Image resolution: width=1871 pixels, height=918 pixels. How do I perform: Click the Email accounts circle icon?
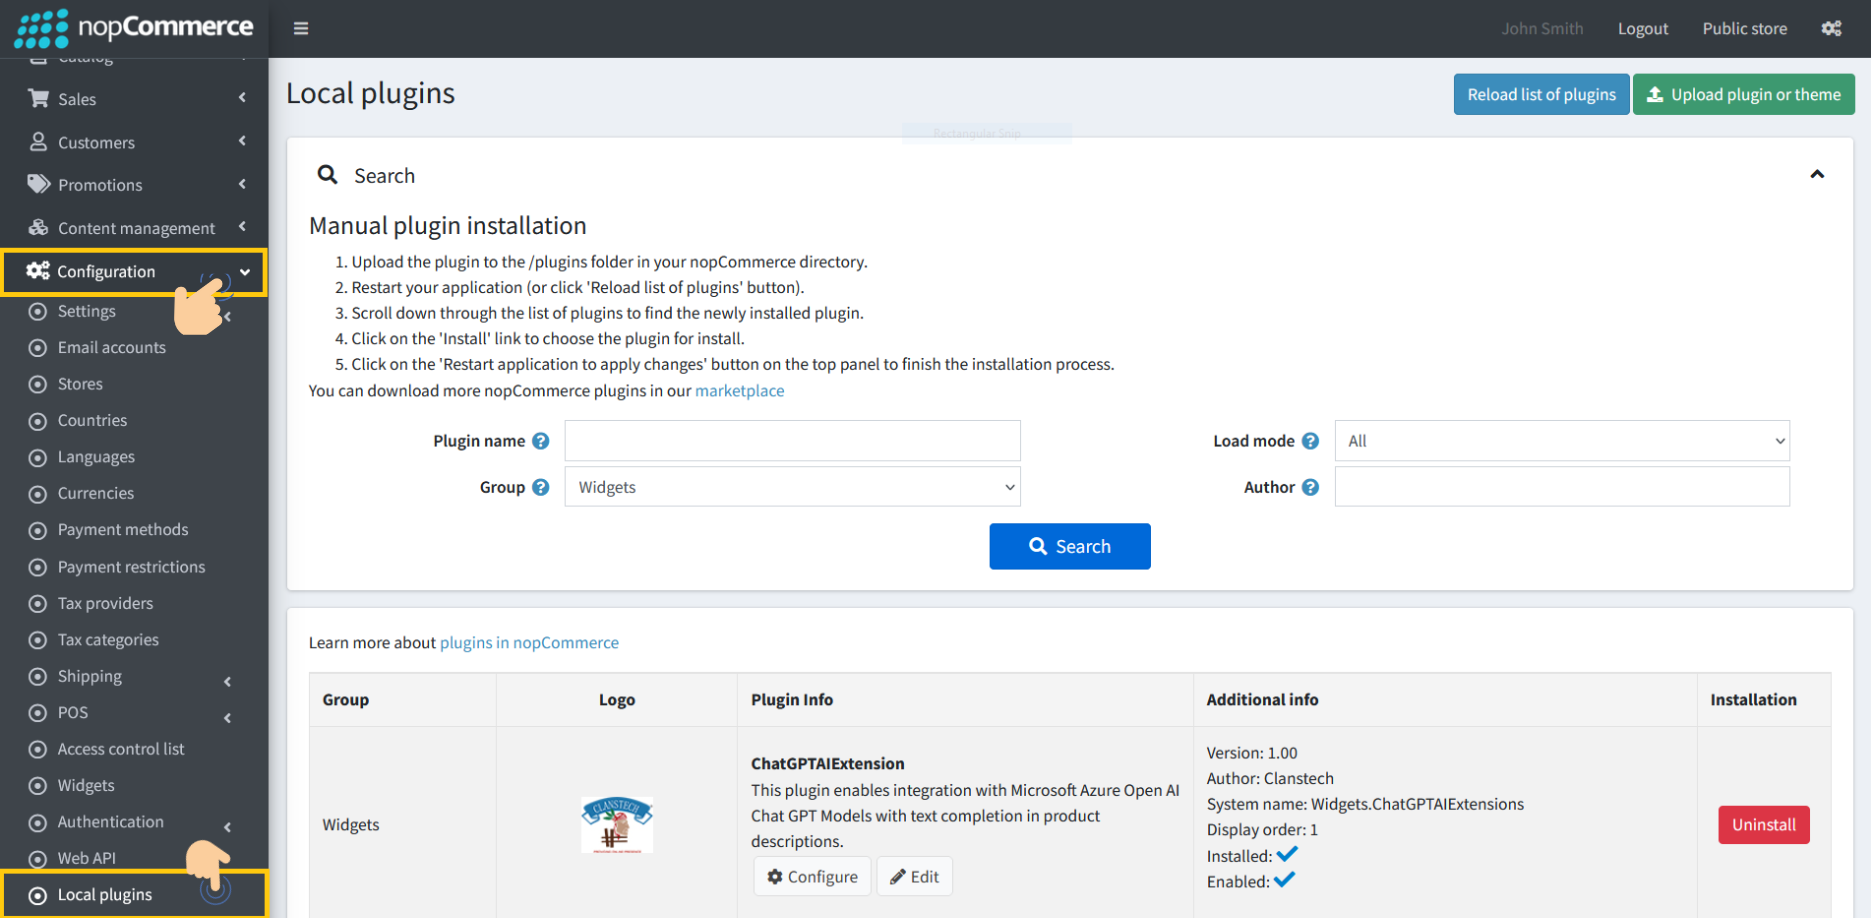point(38,348)
